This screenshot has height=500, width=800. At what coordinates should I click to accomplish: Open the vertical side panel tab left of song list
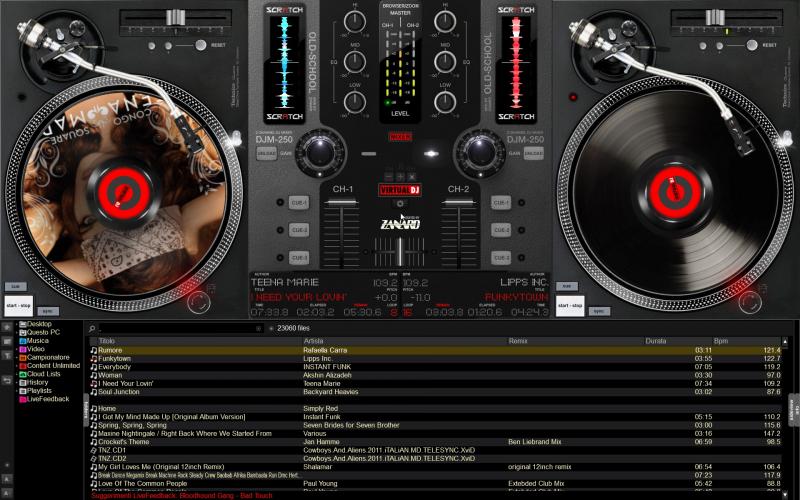pos(86,410)
